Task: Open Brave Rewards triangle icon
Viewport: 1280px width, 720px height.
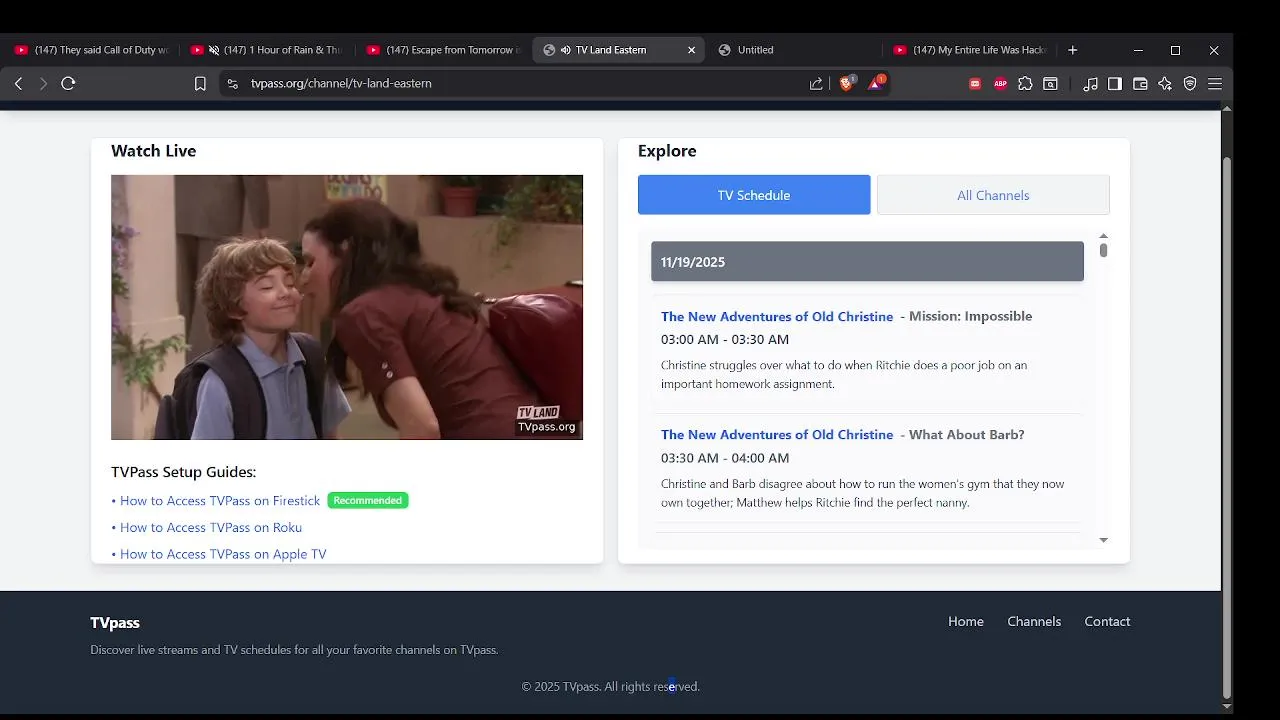Action: coord(875,84)
